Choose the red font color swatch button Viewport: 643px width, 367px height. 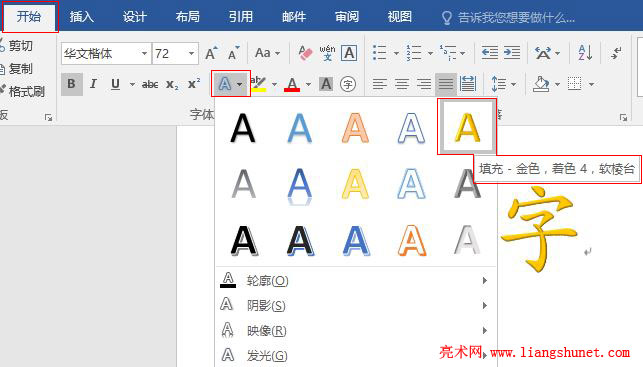click(292, 84)
